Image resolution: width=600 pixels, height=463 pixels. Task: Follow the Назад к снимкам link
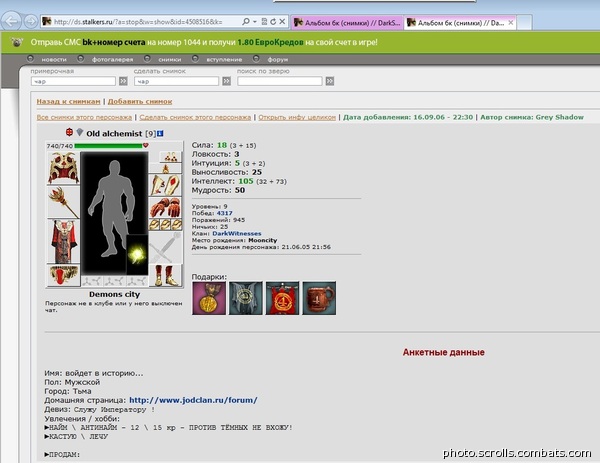click(x=68, y=101)
